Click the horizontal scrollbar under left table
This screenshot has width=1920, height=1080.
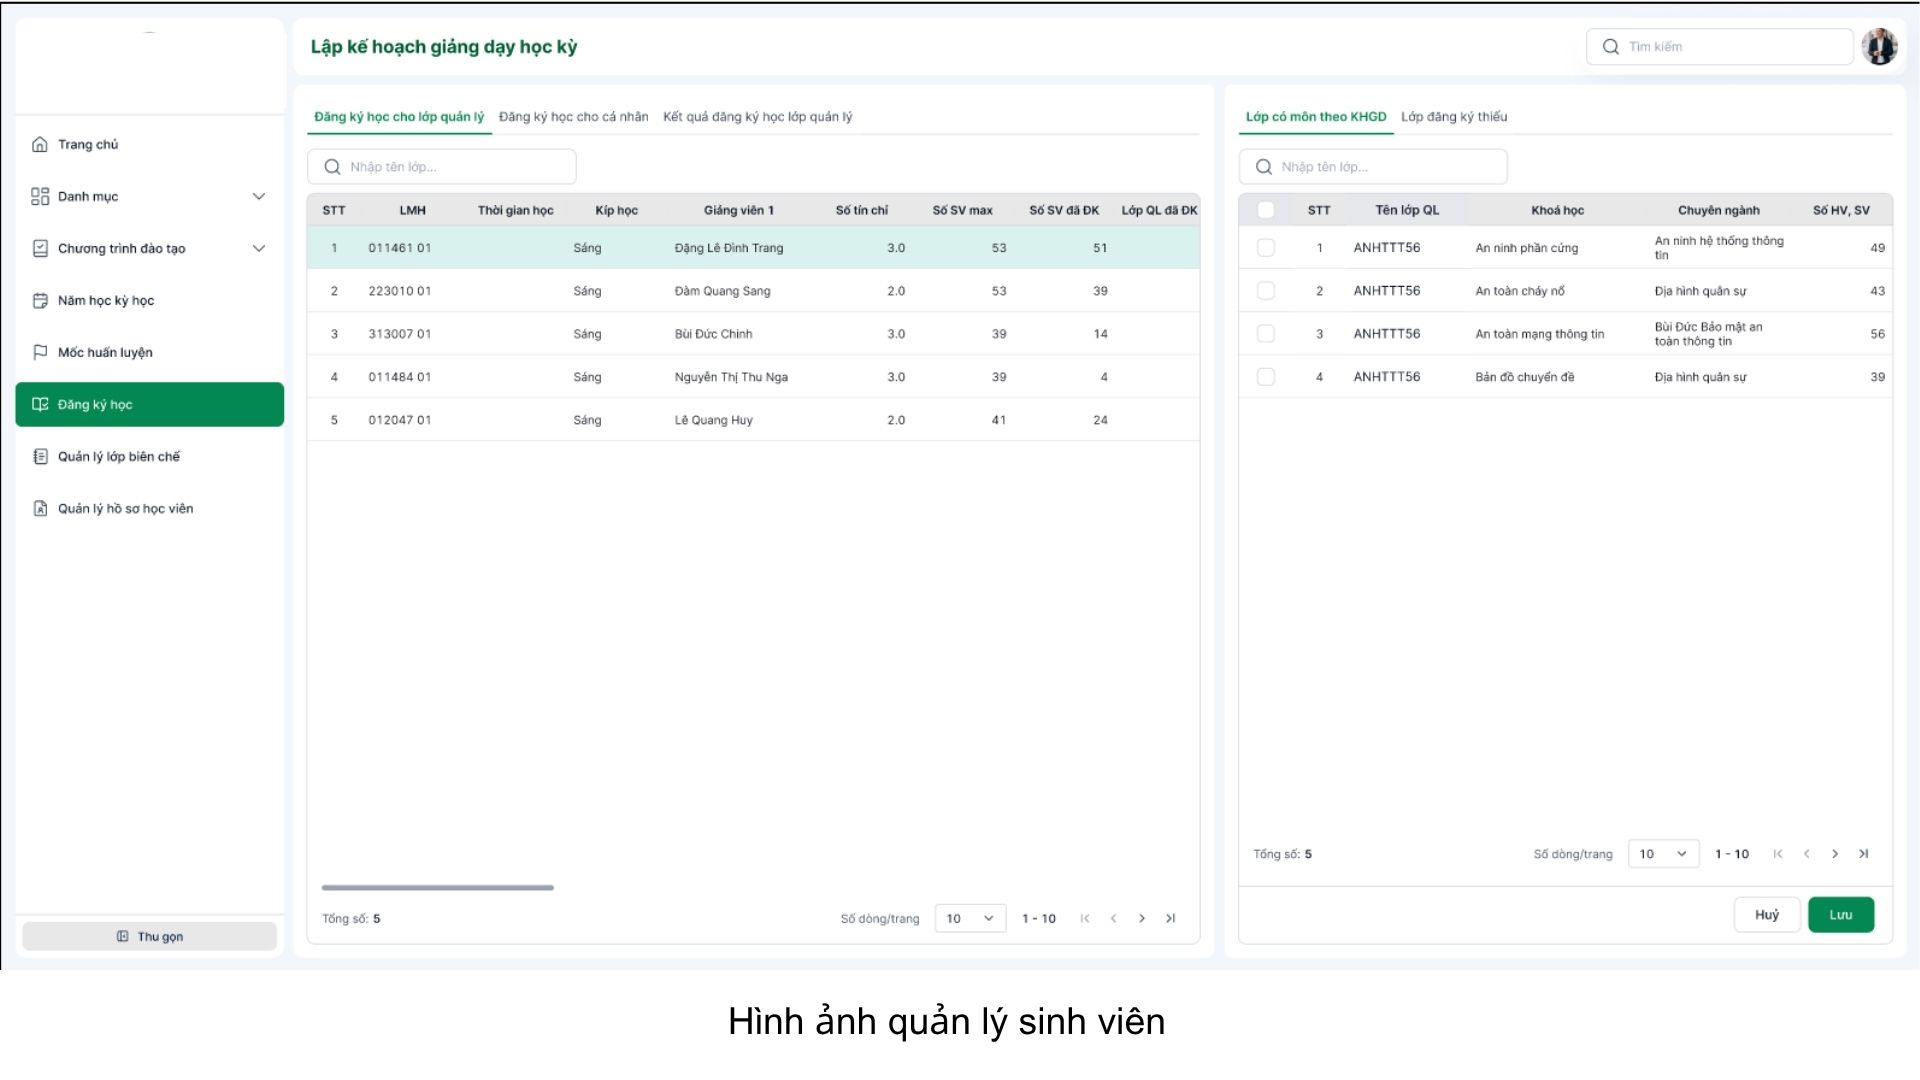(x=437, y=888)
